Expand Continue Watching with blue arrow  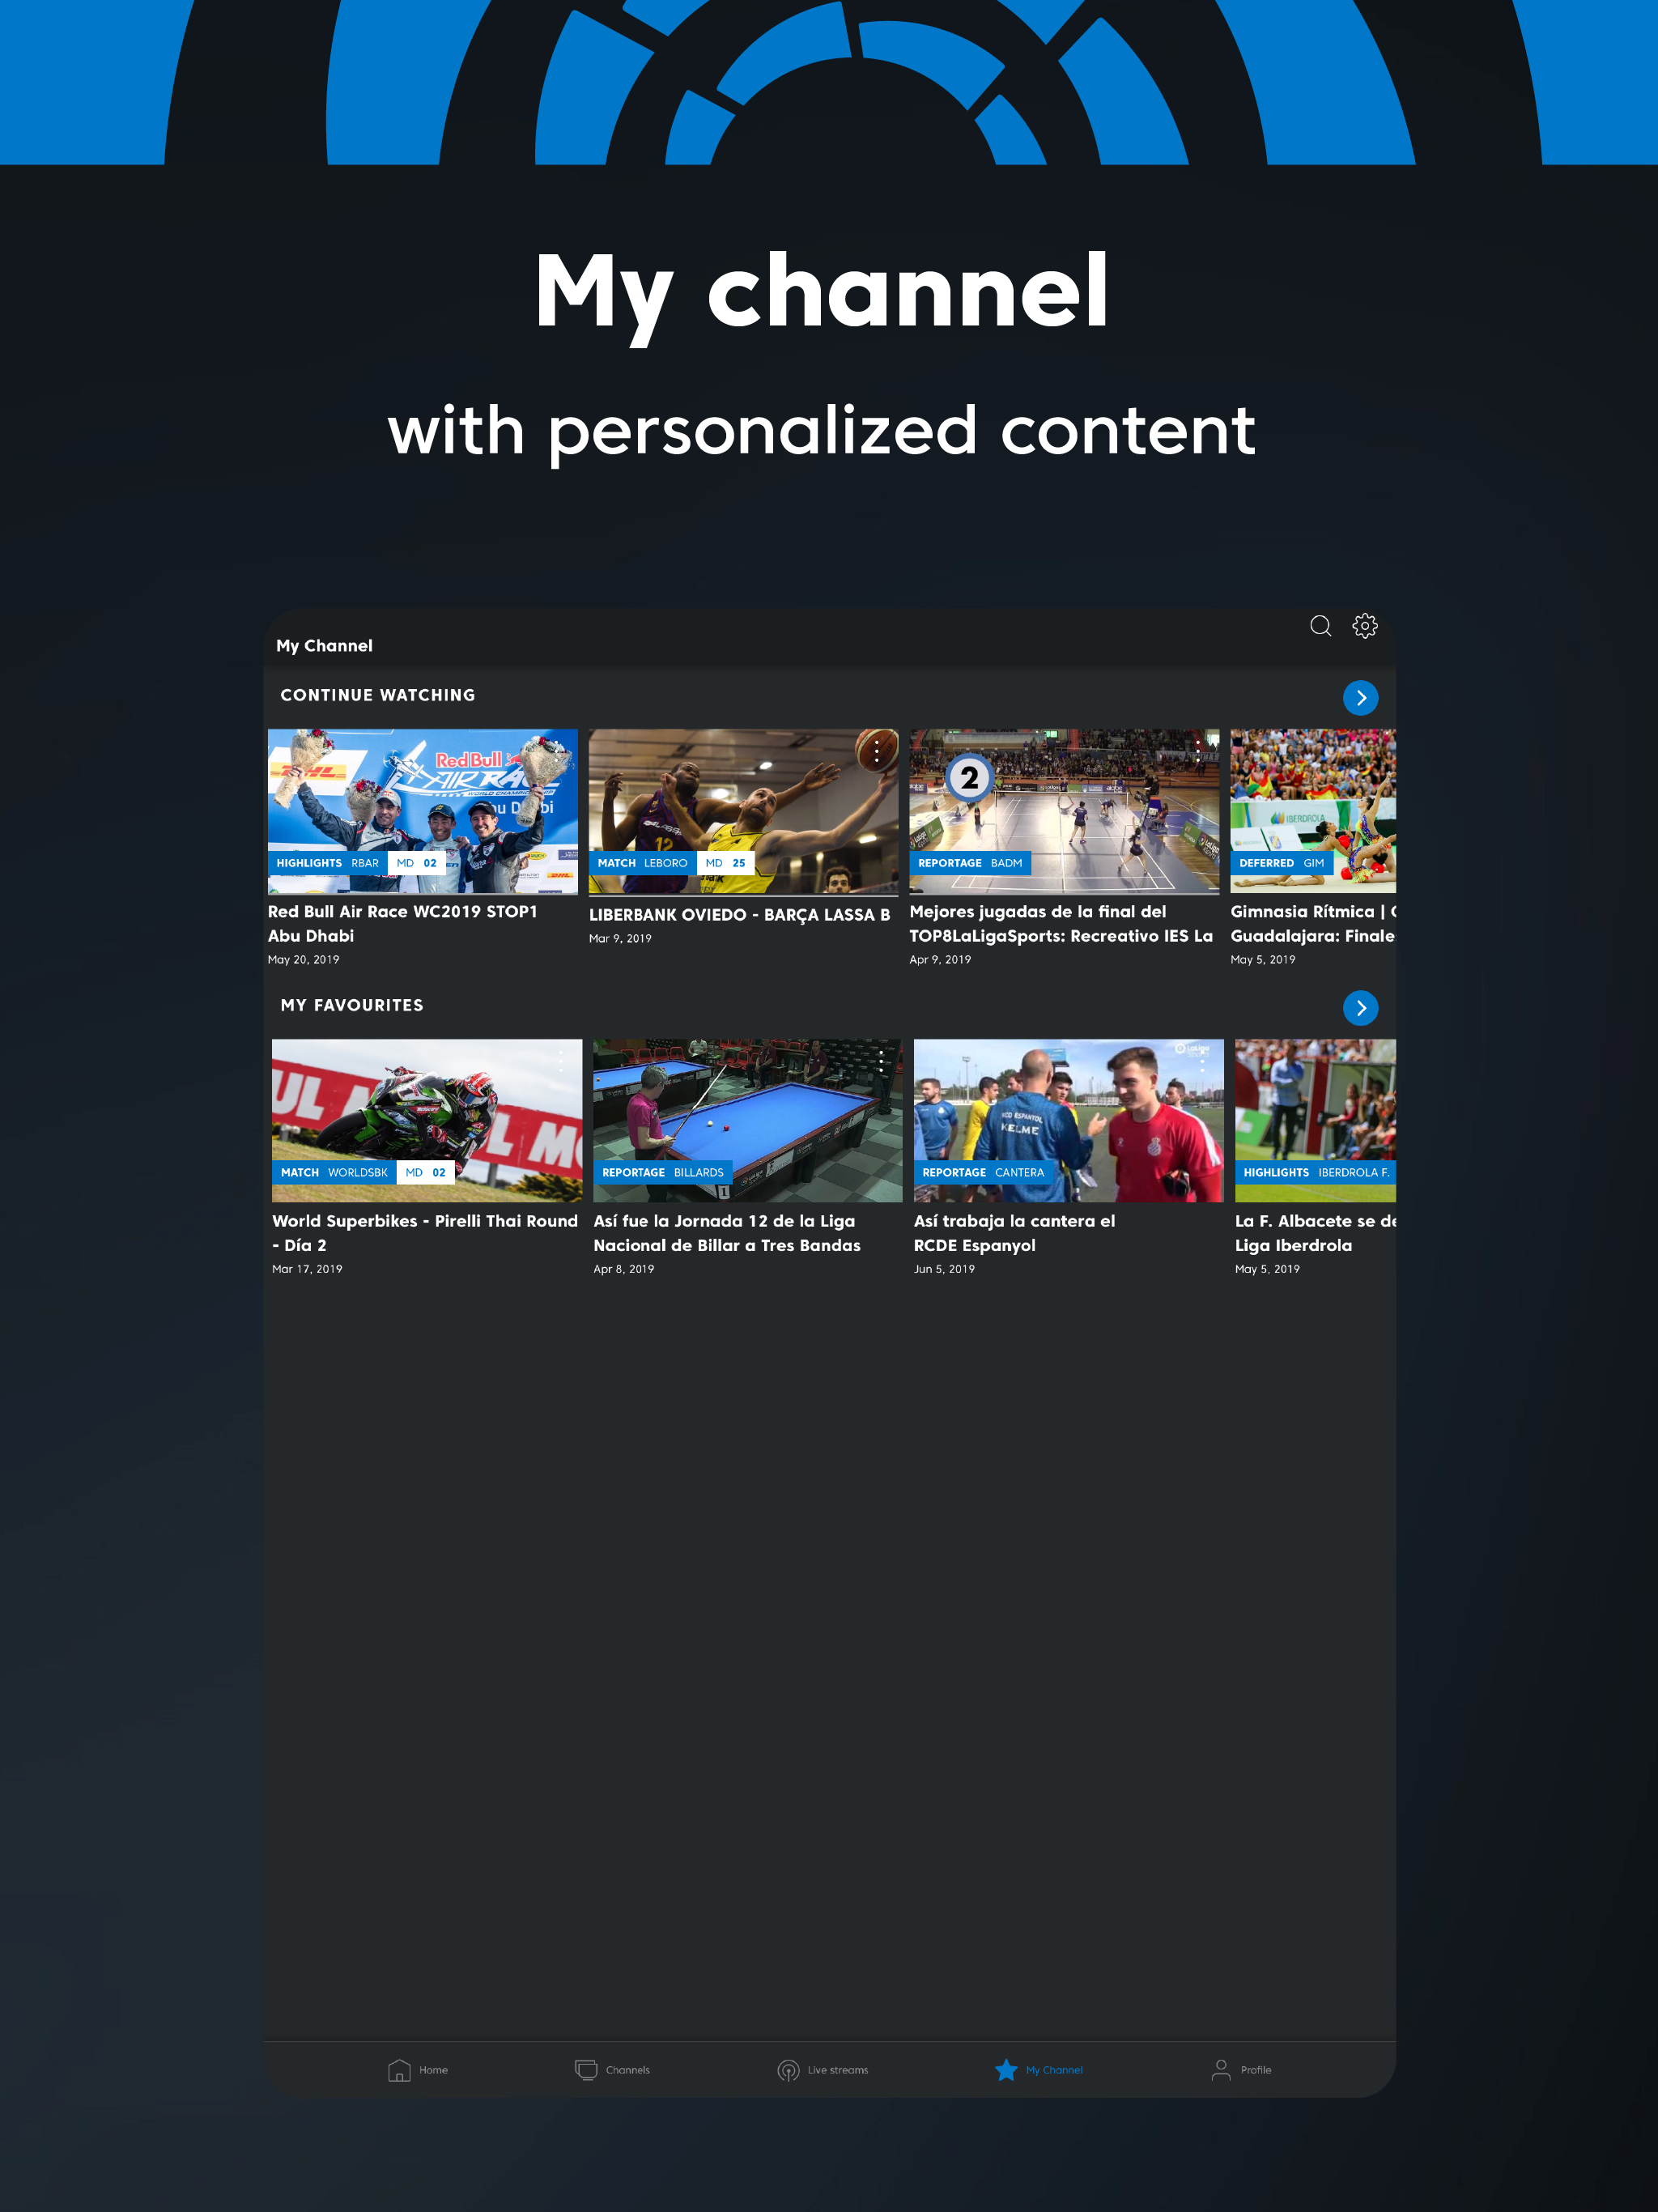(1360, 698)
